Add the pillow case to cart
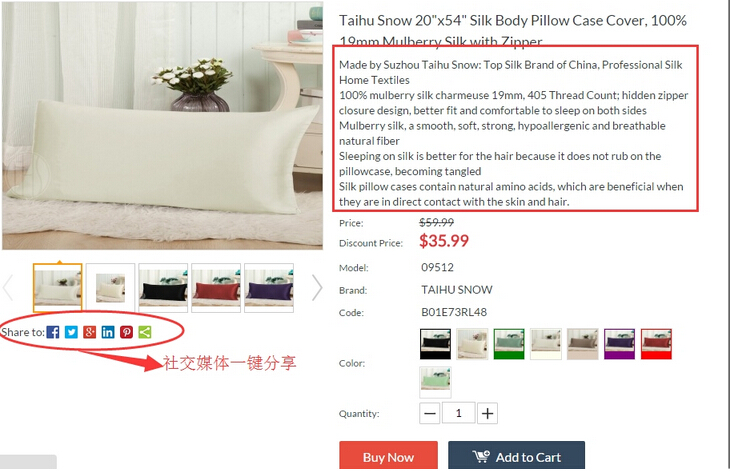Viewport: 731px width, 471px height. tap(517, 456)
